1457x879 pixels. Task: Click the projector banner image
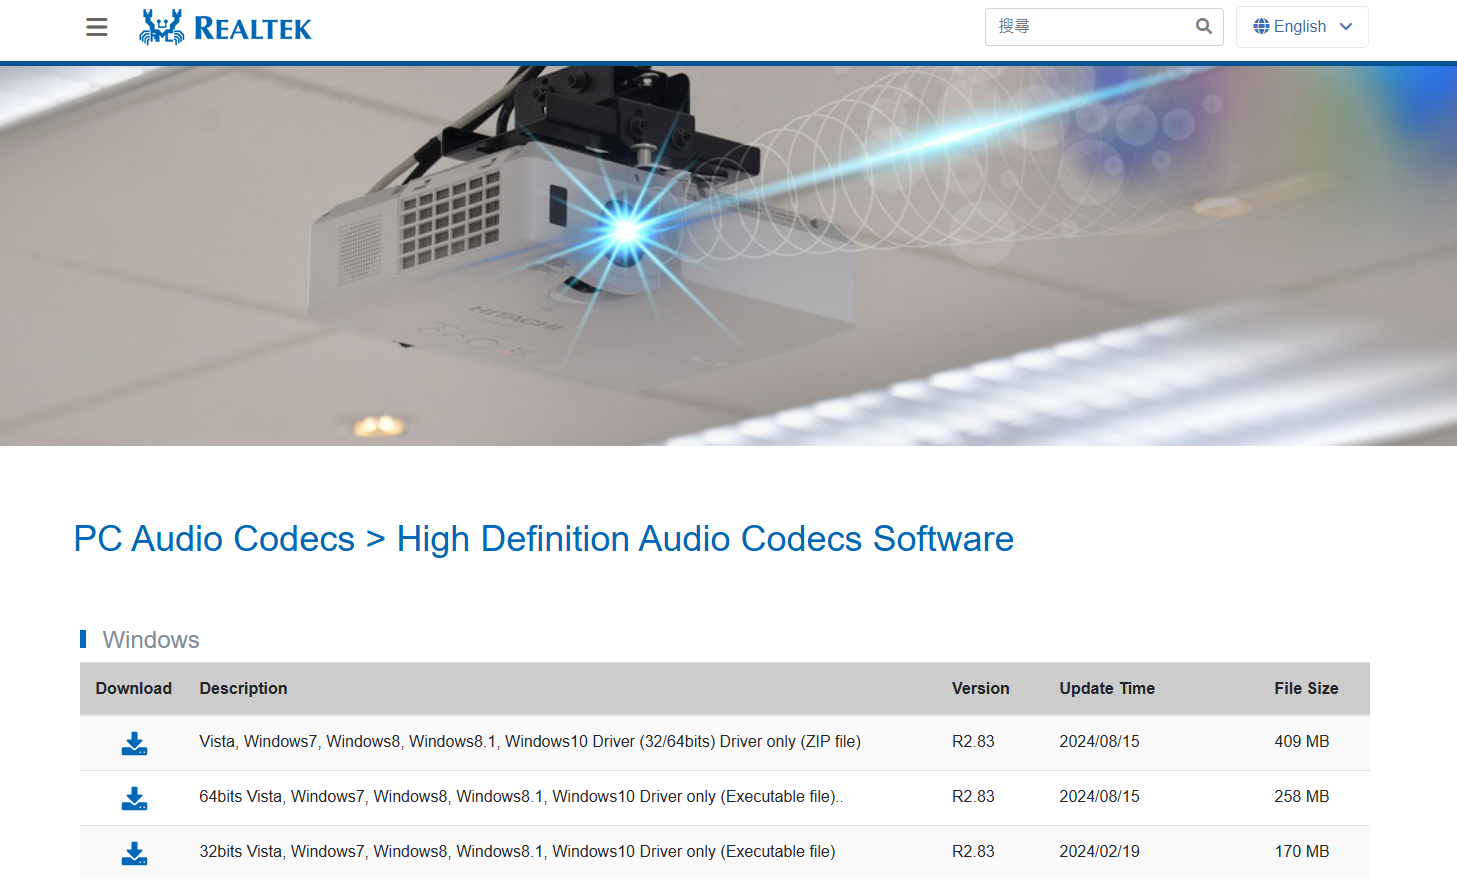point(728,256)
